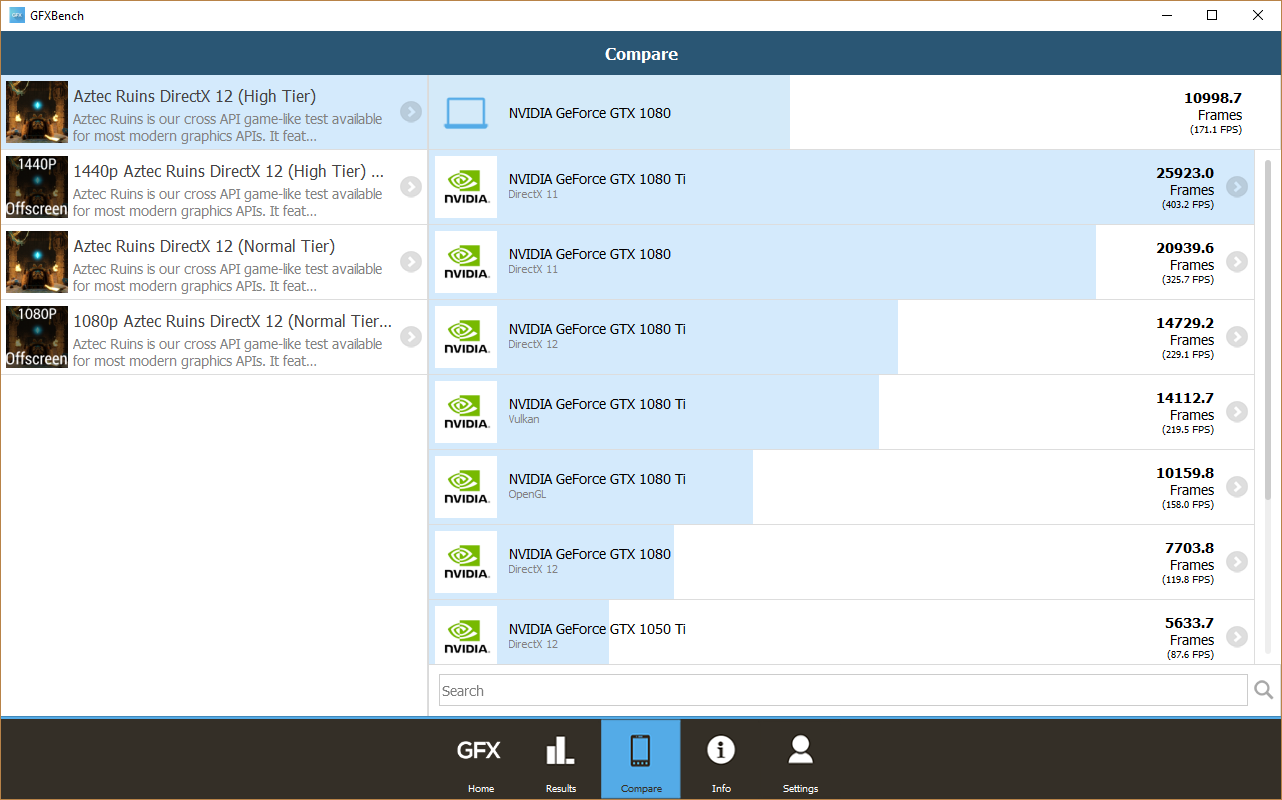1282x800 pixels.
Task: Expand Aztec Ruins Normal Tier arrow
Action: [411, 262]
